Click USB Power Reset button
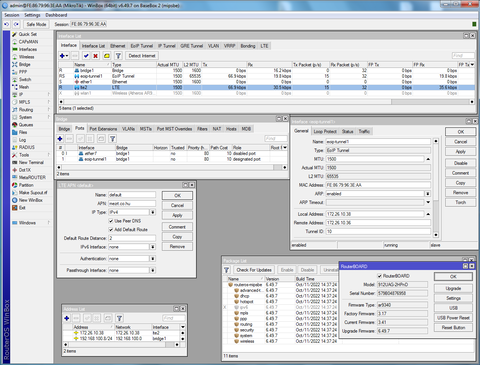This screenshot has height=365, width=480. click(x=453, y=318)
